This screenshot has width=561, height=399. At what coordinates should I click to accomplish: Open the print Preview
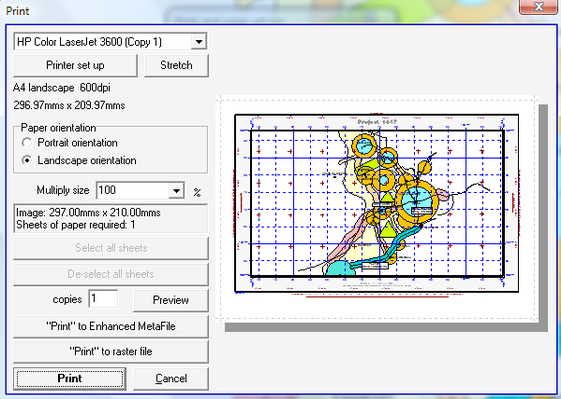[171, 300]
